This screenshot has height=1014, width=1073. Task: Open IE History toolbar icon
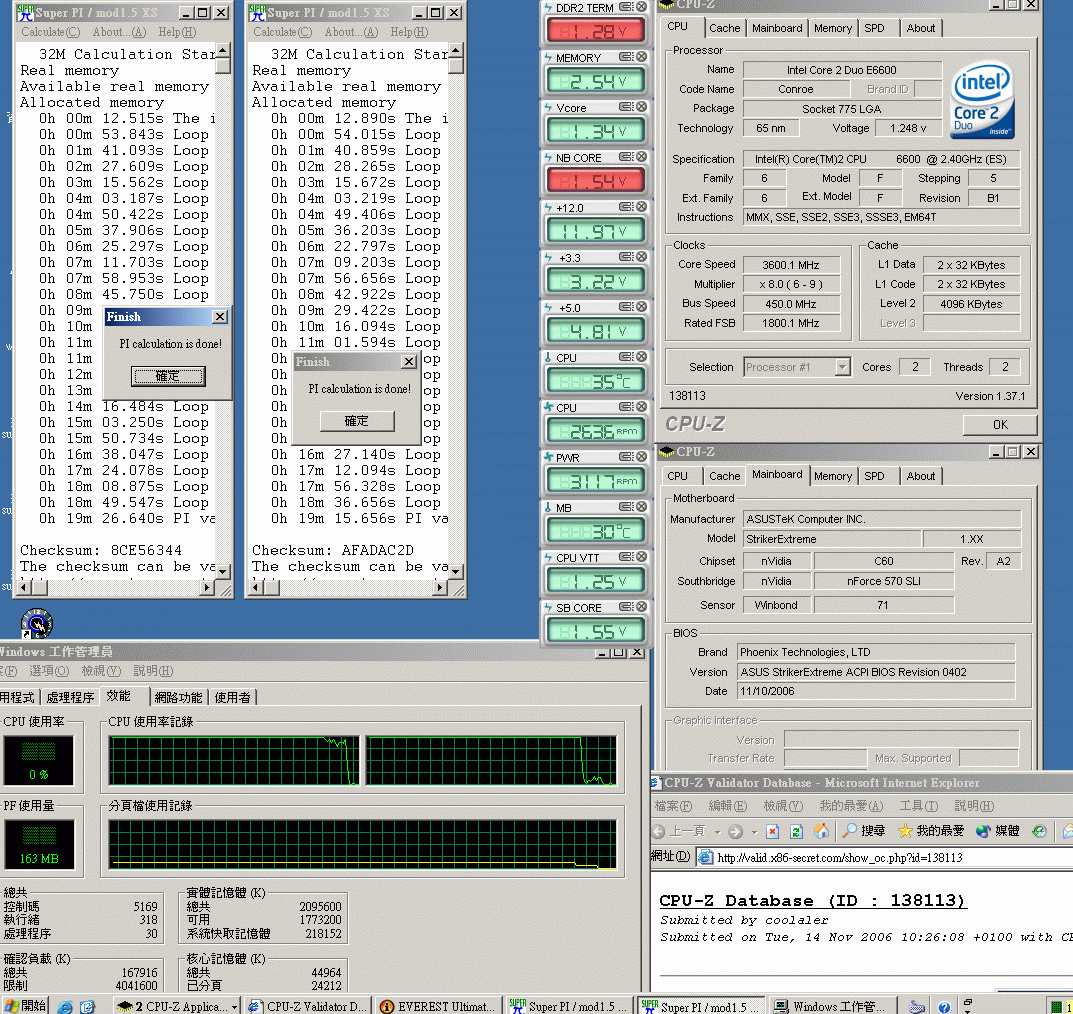click(x=1039, y=831)
